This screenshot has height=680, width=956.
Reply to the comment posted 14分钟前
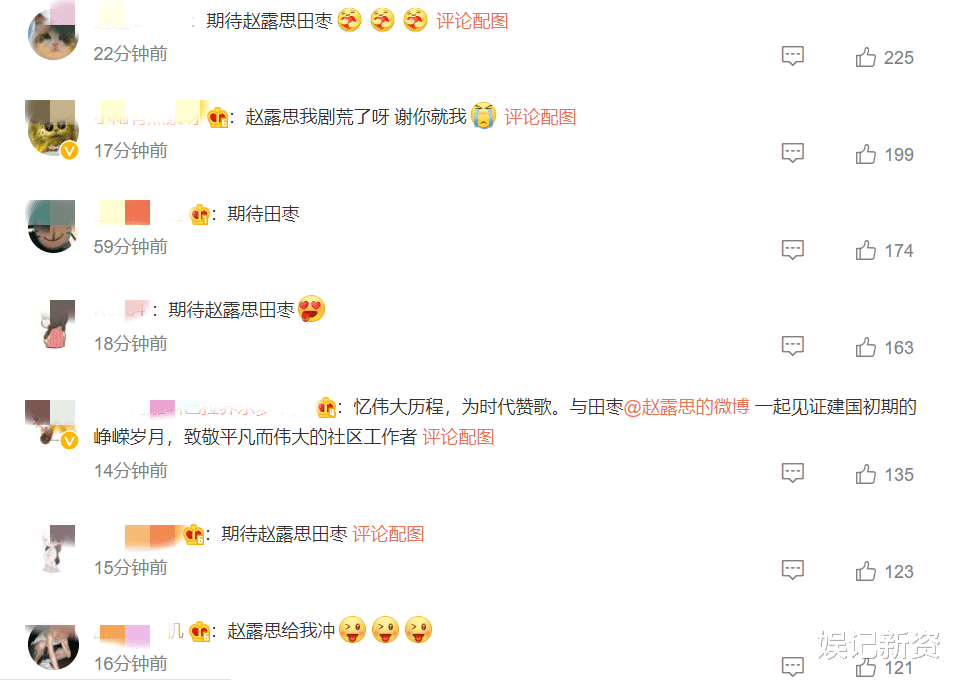coord(793,473)
